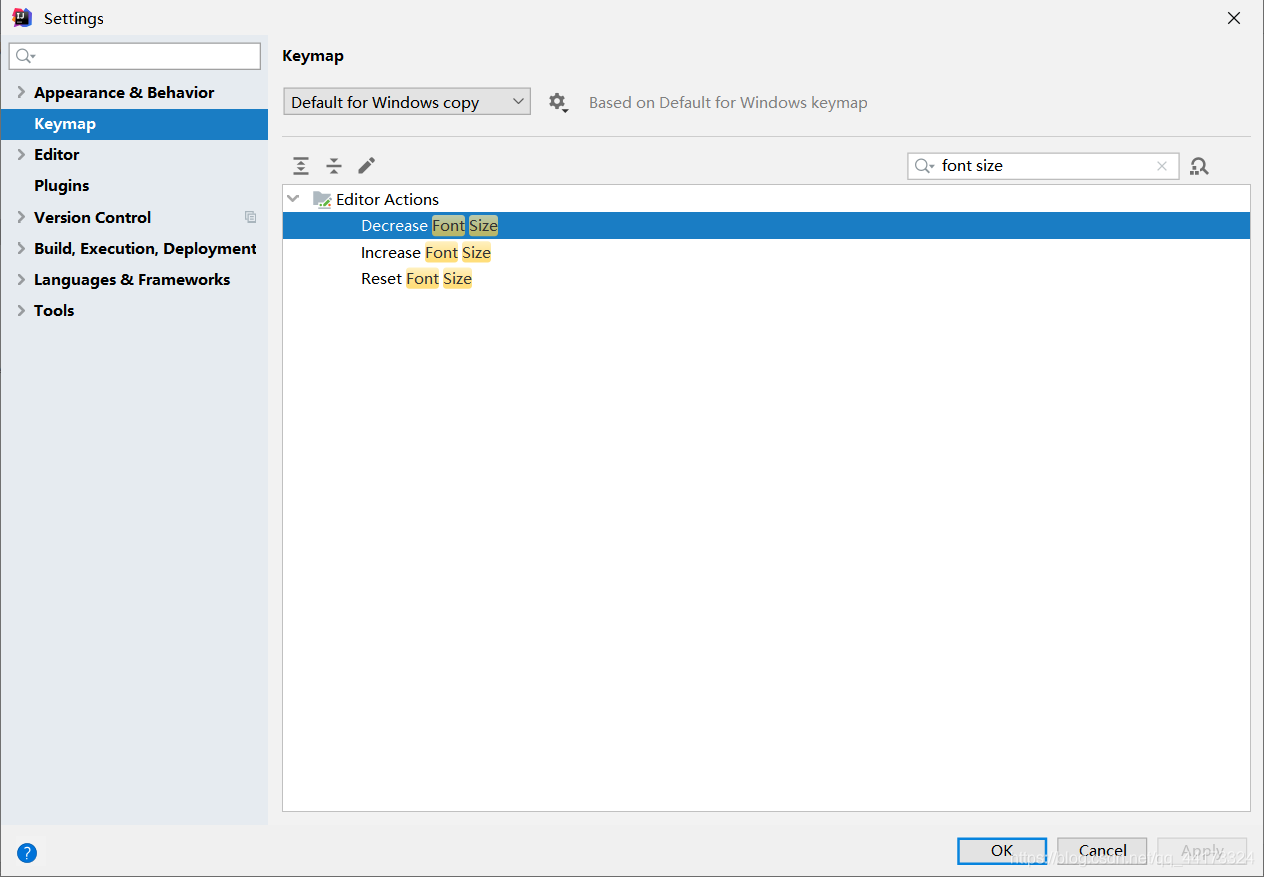Open the keymap gear options menu
This screenshot has height=877, width=1264.
point(558,102)
